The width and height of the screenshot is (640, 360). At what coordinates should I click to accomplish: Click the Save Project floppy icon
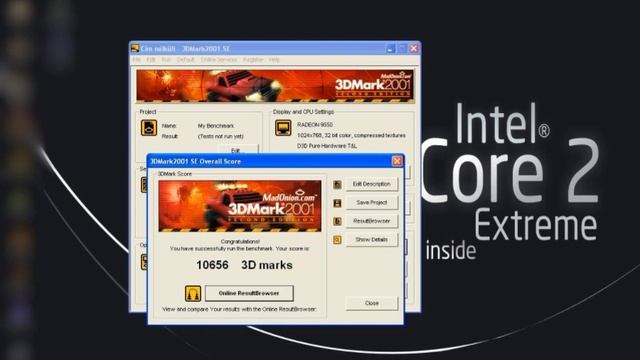click(x=337, y=203)
